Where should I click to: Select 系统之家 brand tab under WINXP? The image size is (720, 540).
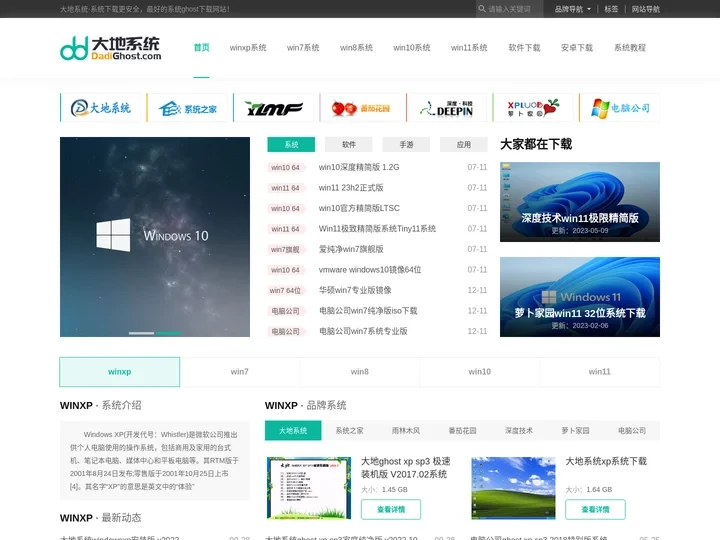[349, 431]
